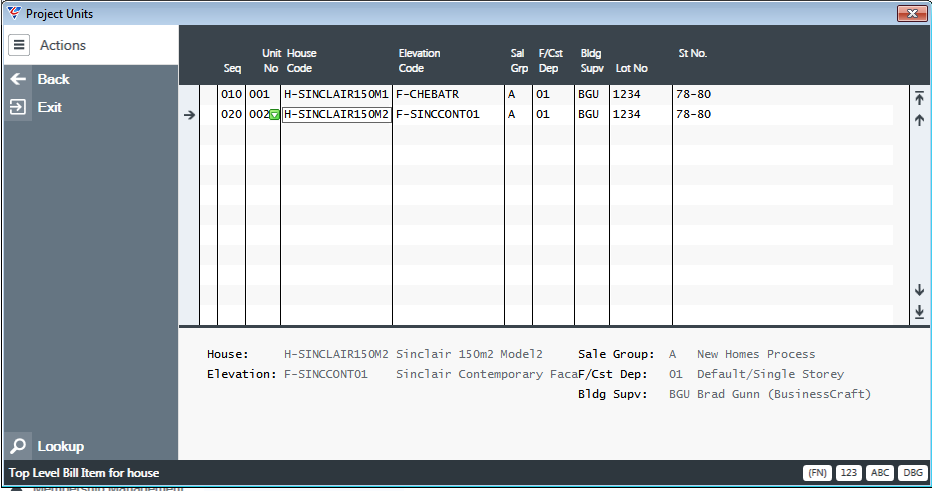
Task: Click Sinclair 150m2 Model2 description
Action: [469, 354]
